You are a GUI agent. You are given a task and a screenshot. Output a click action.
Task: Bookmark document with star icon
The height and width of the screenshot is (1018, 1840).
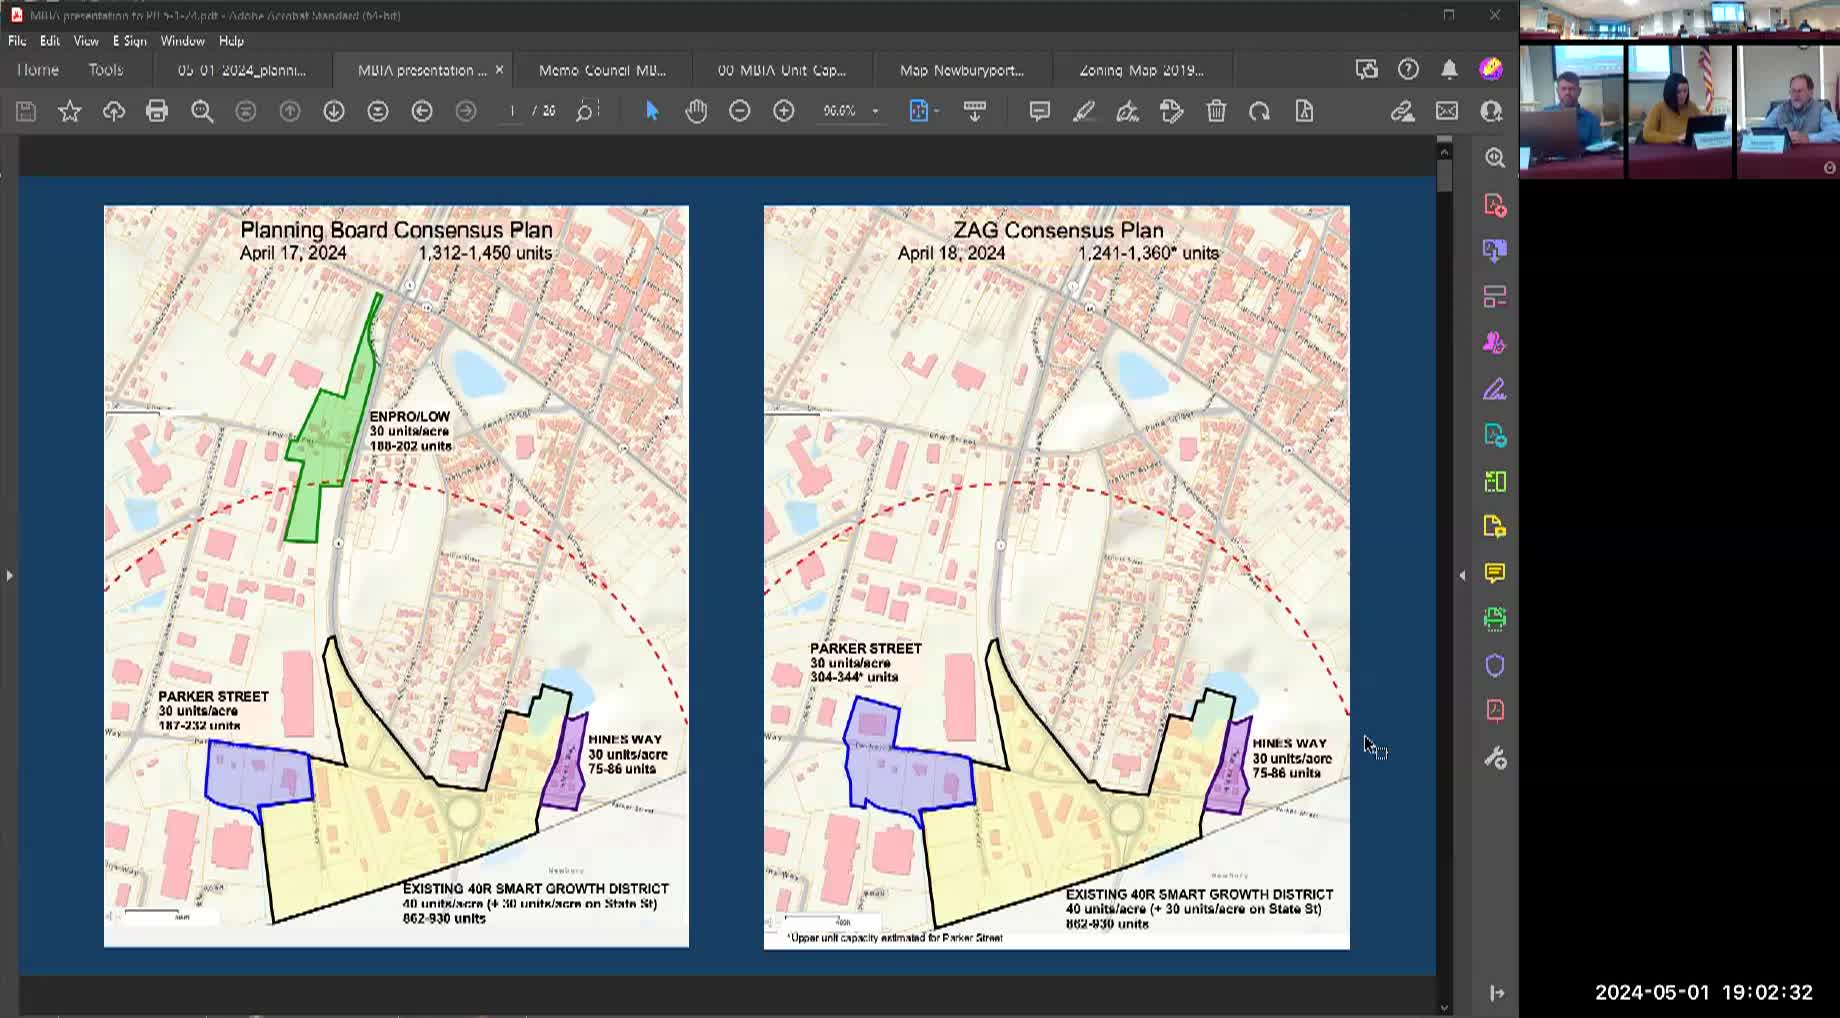[69, 111]
